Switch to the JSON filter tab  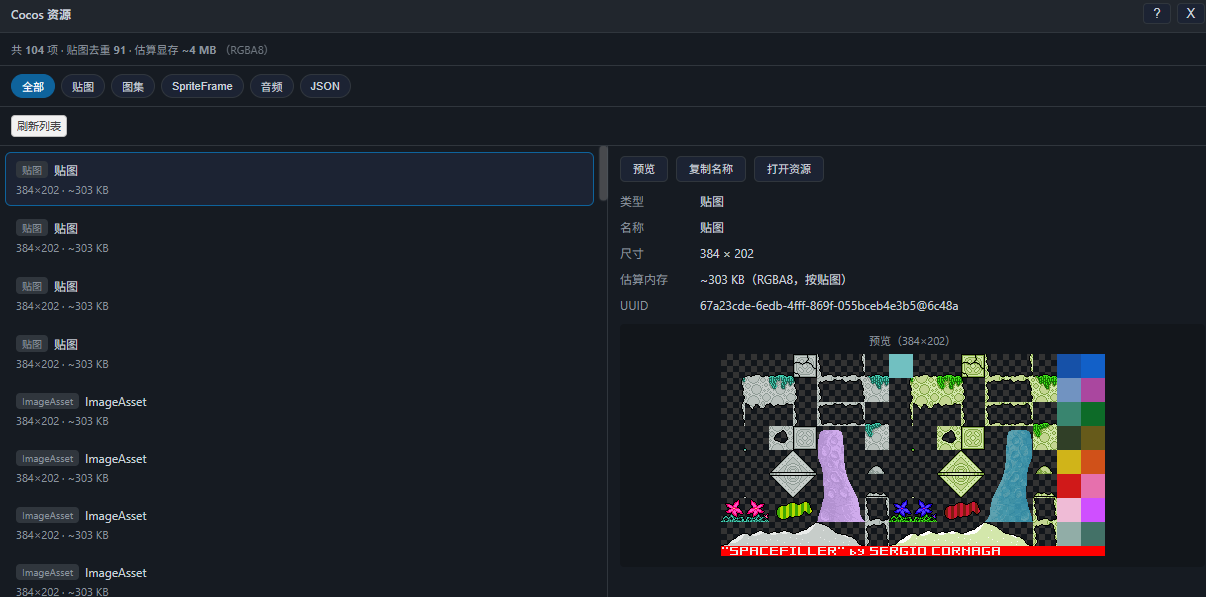point(325,87)
